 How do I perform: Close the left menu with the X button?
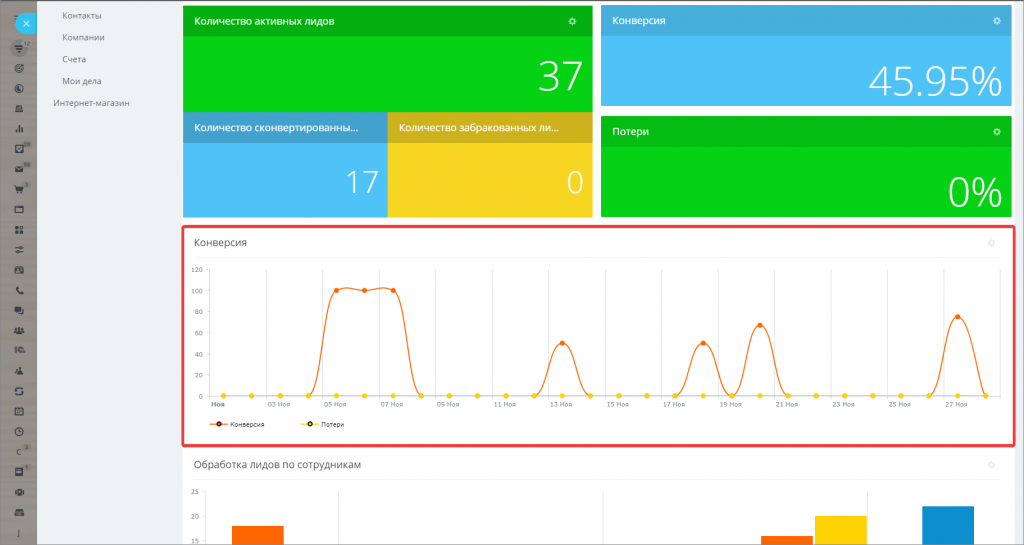[x=26, y=22]
